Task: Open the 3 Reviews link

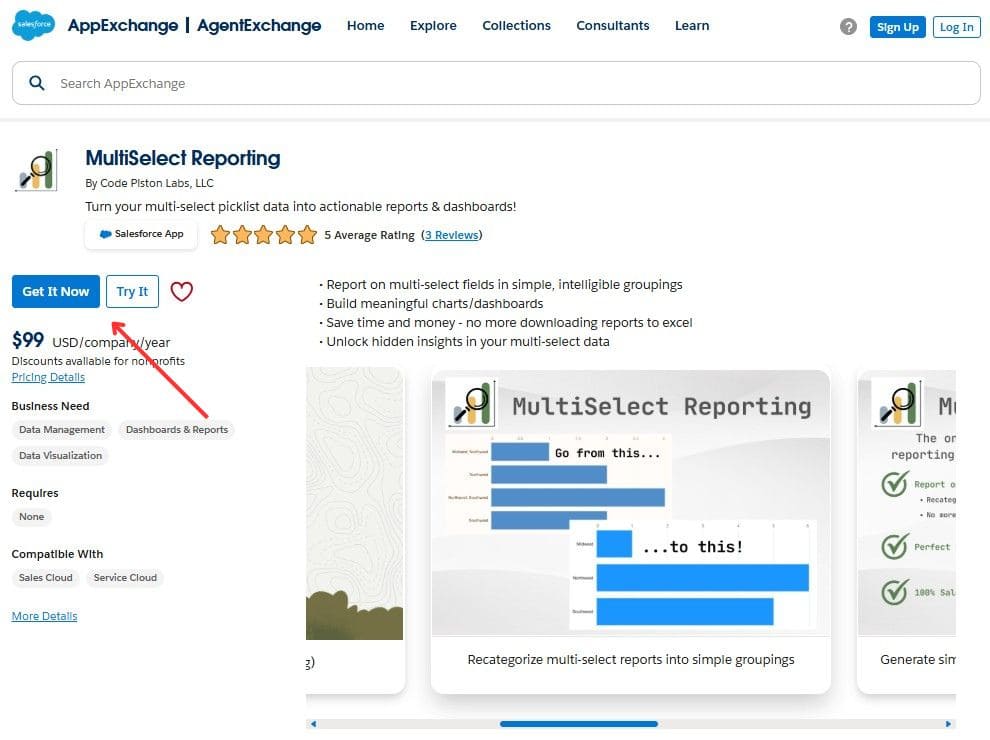Action: pos(452,234)
